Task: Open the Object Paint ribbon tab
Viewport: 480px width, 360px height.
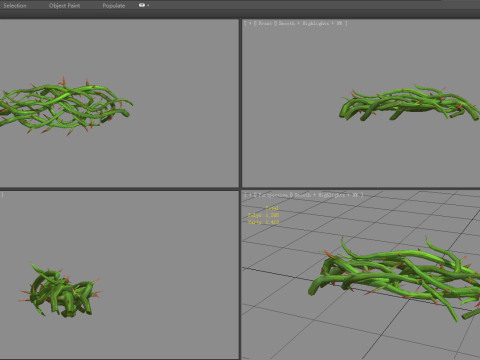Action: (x=64, y=5)
